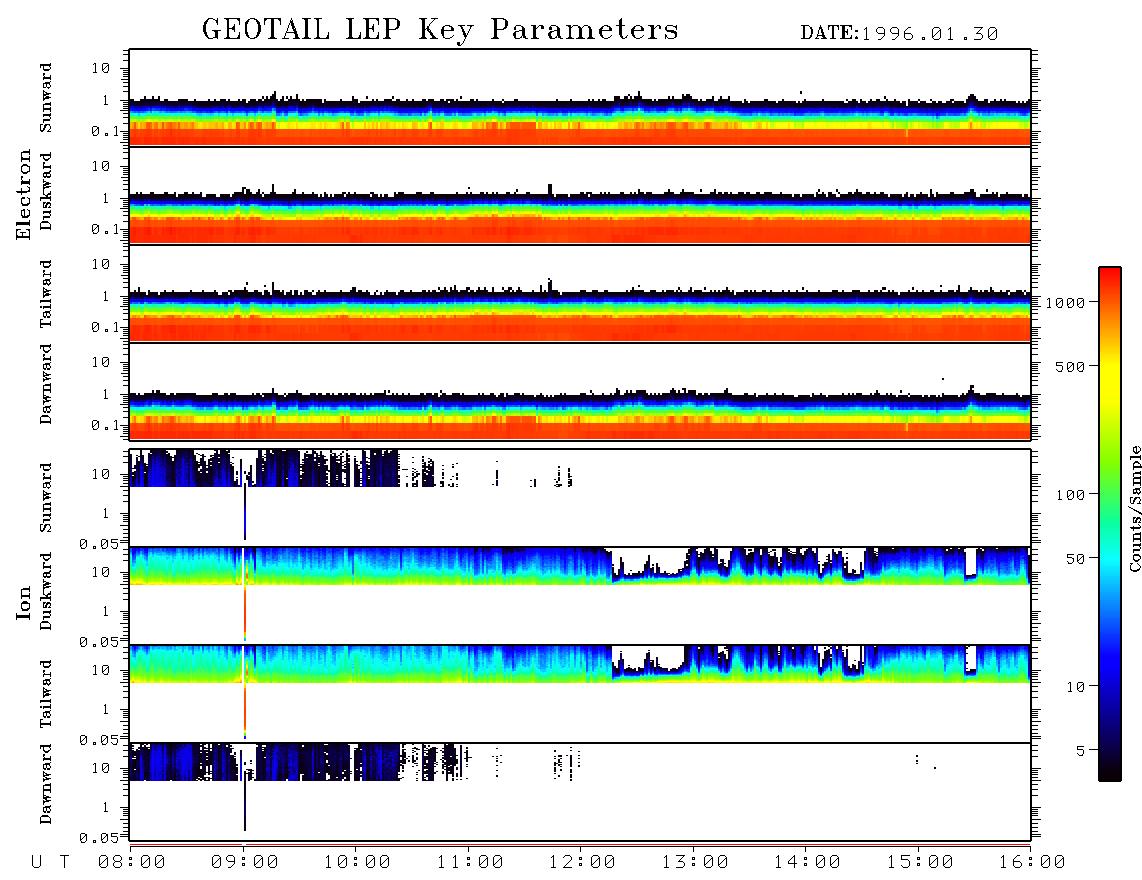Click the Ion Sunward spectrogram panel
The image size is (1142, 880).
point(580,498)
